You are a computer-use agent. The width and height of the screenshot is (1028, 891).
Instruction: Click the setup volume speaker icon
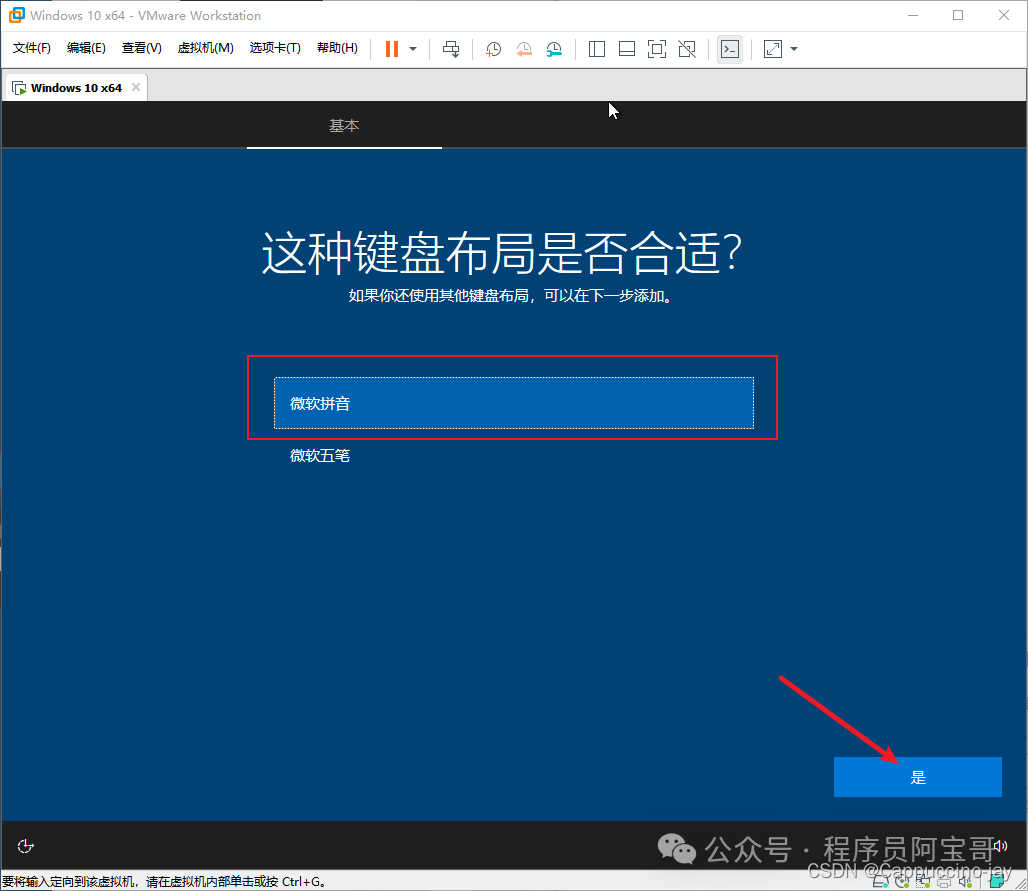1000,846
